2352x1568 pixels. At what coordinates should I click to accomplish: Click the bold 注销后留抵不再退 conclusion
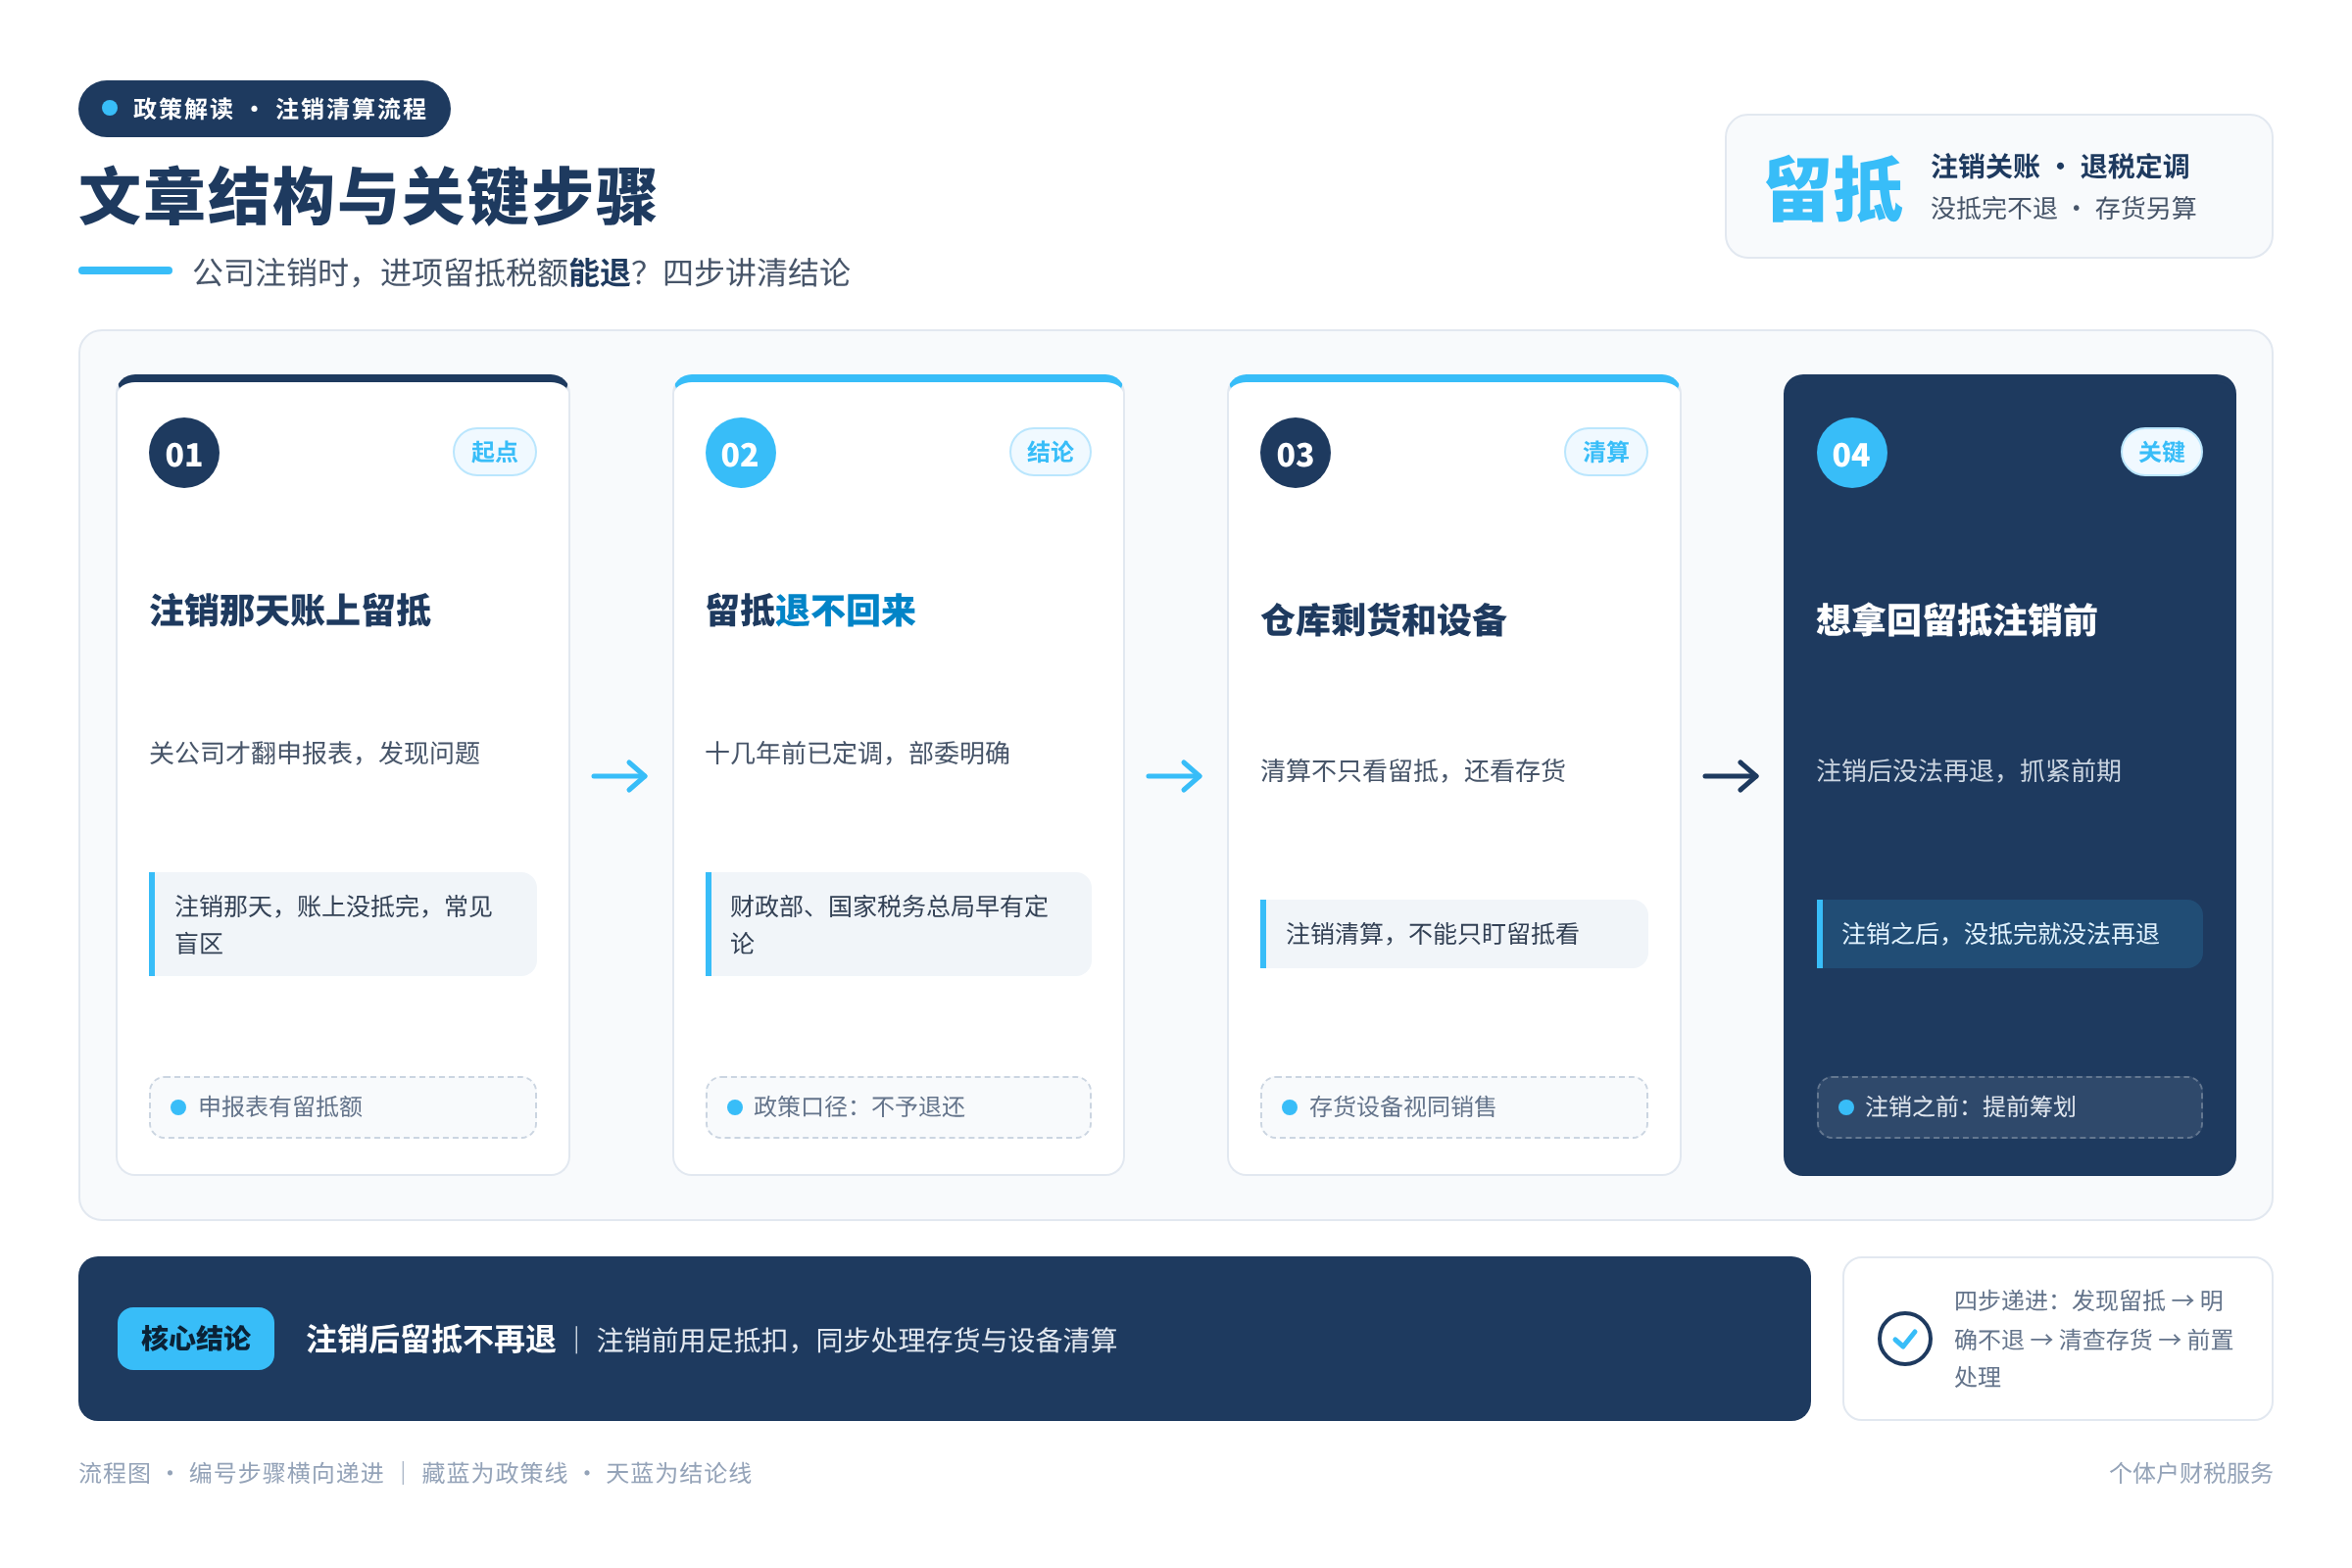[431, 1339]
